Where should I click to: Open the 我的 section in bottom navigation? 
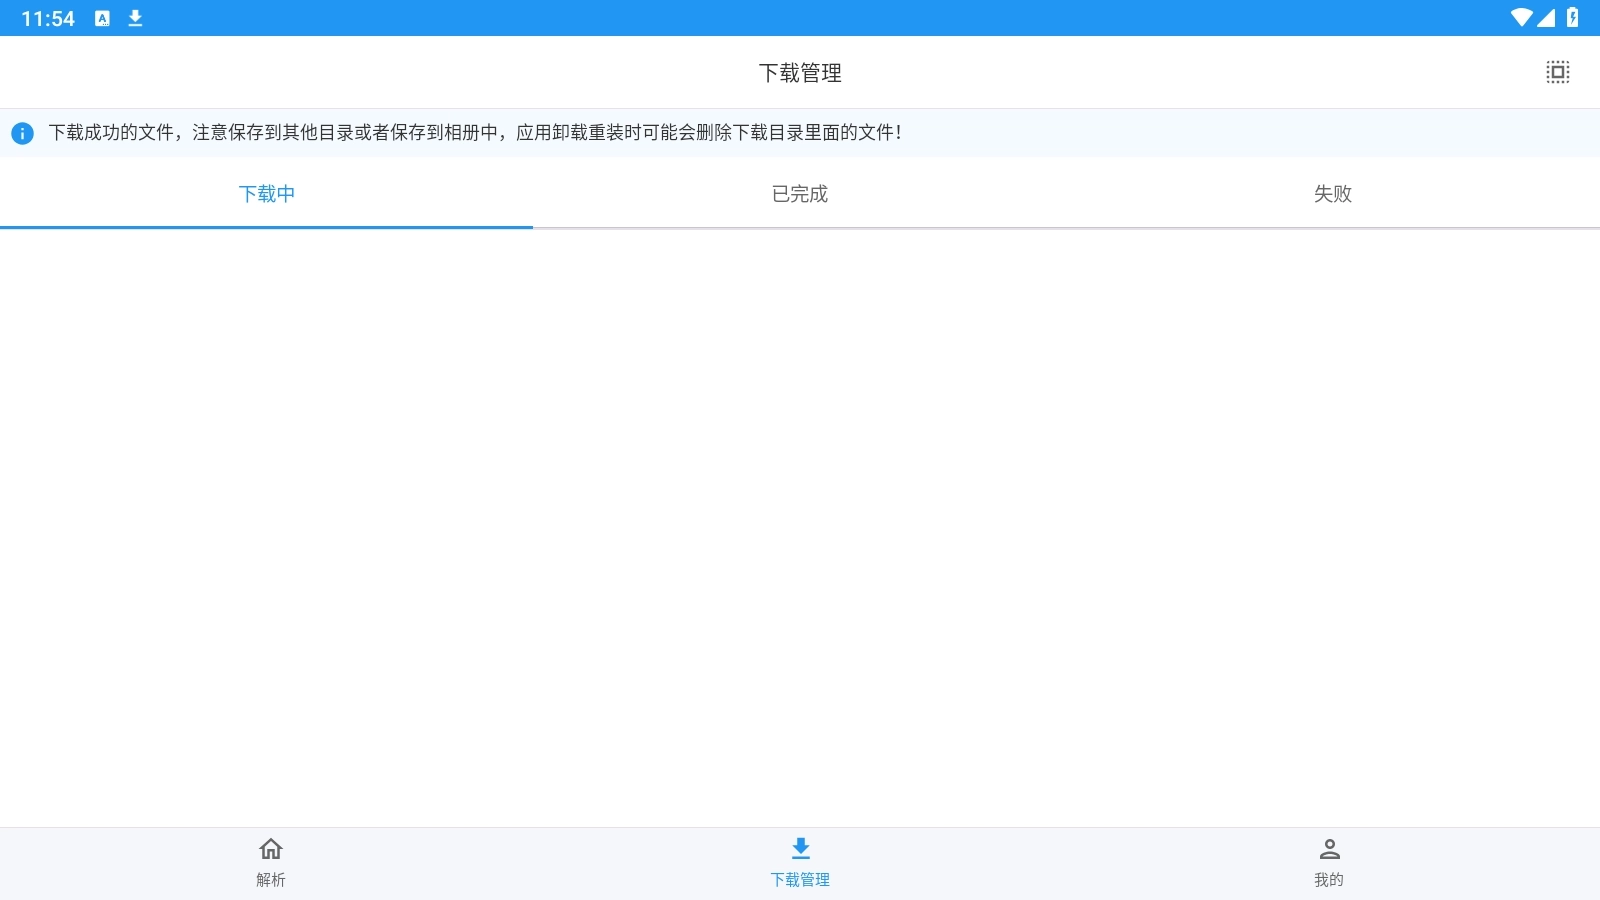point(1330,862)
